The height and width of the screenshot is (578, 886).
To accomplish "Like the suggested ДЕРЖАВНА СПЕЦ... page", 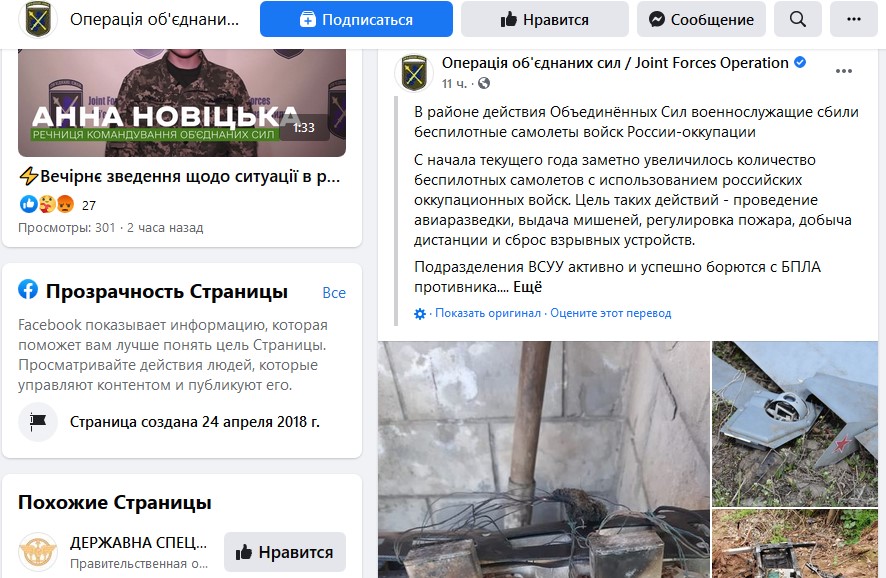I will point(285,552).
